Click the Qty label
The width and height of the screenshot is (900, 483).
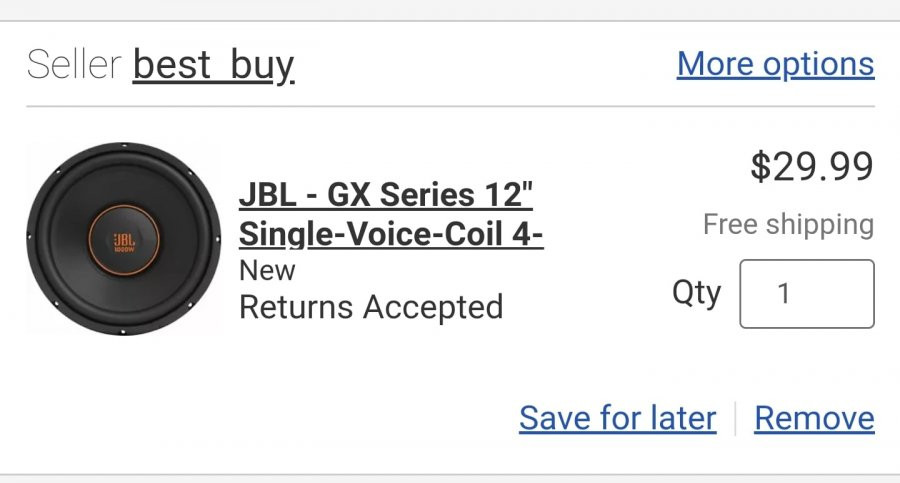[696, 293]
